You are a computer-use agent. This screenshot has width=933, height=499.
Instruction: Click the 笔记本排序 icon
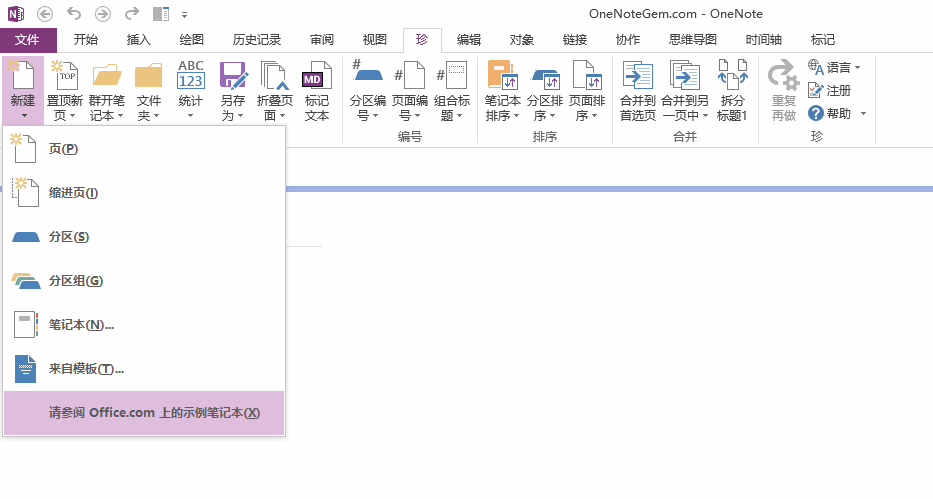503,75
